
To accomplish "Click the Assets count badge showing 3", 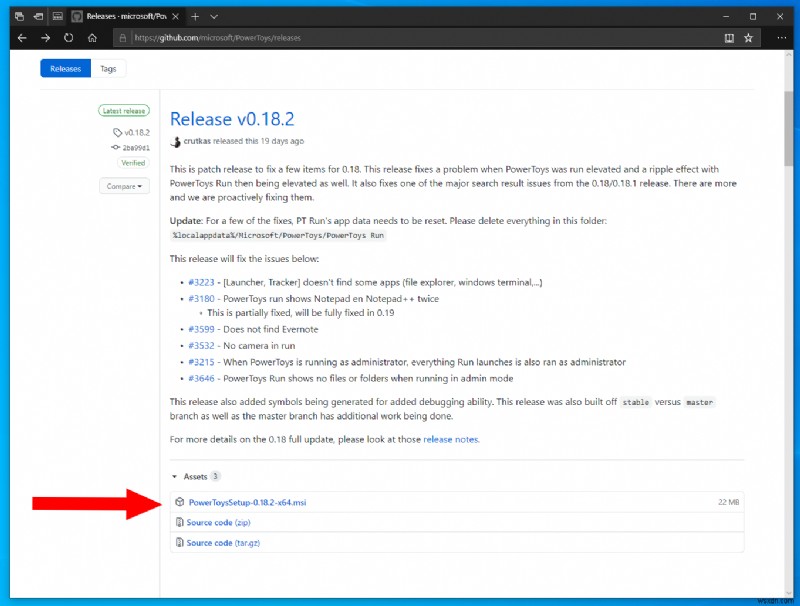I will pyautogui.click(x=215, y=476).
